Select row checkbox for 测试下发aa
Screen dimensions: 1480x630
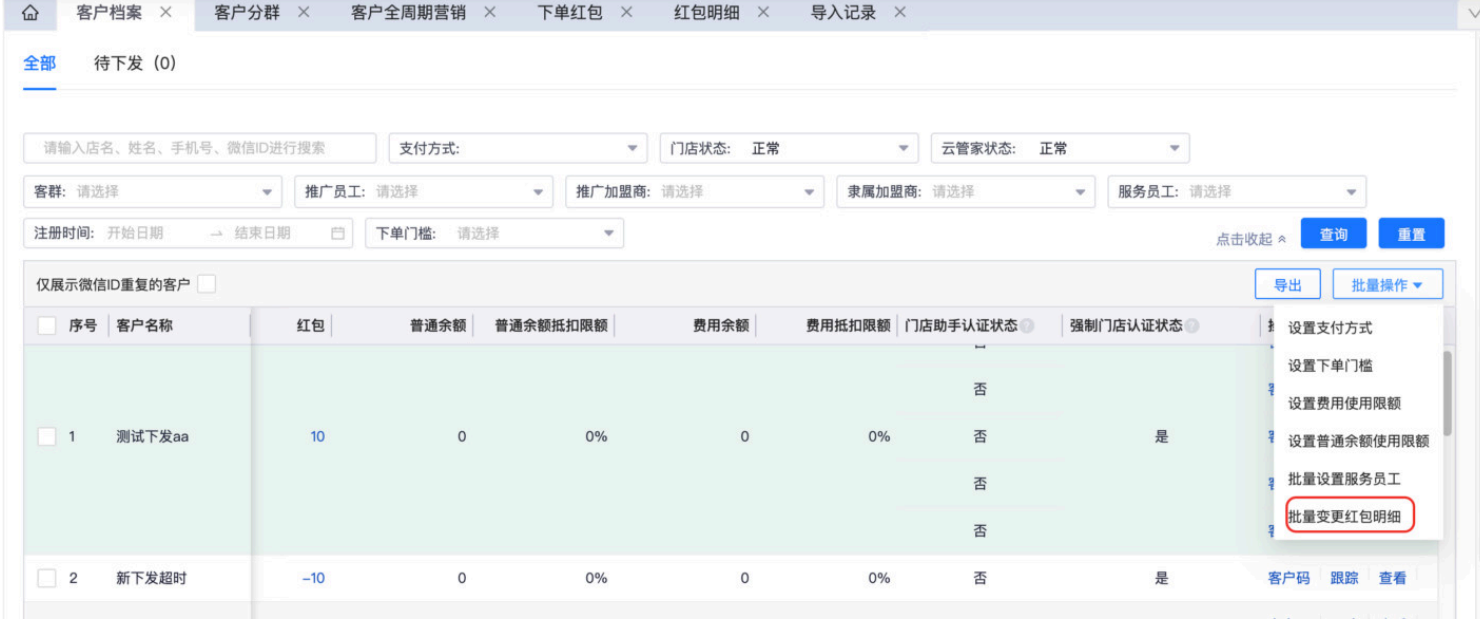(x=46, y=437)
